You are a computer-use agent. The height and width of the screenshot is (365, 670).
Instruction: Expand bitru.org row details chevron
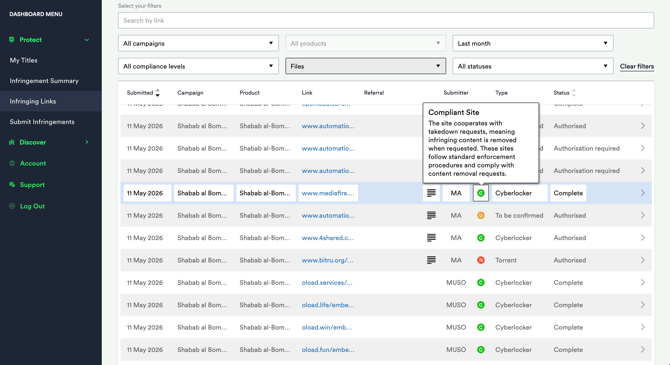tap(643, 260)
